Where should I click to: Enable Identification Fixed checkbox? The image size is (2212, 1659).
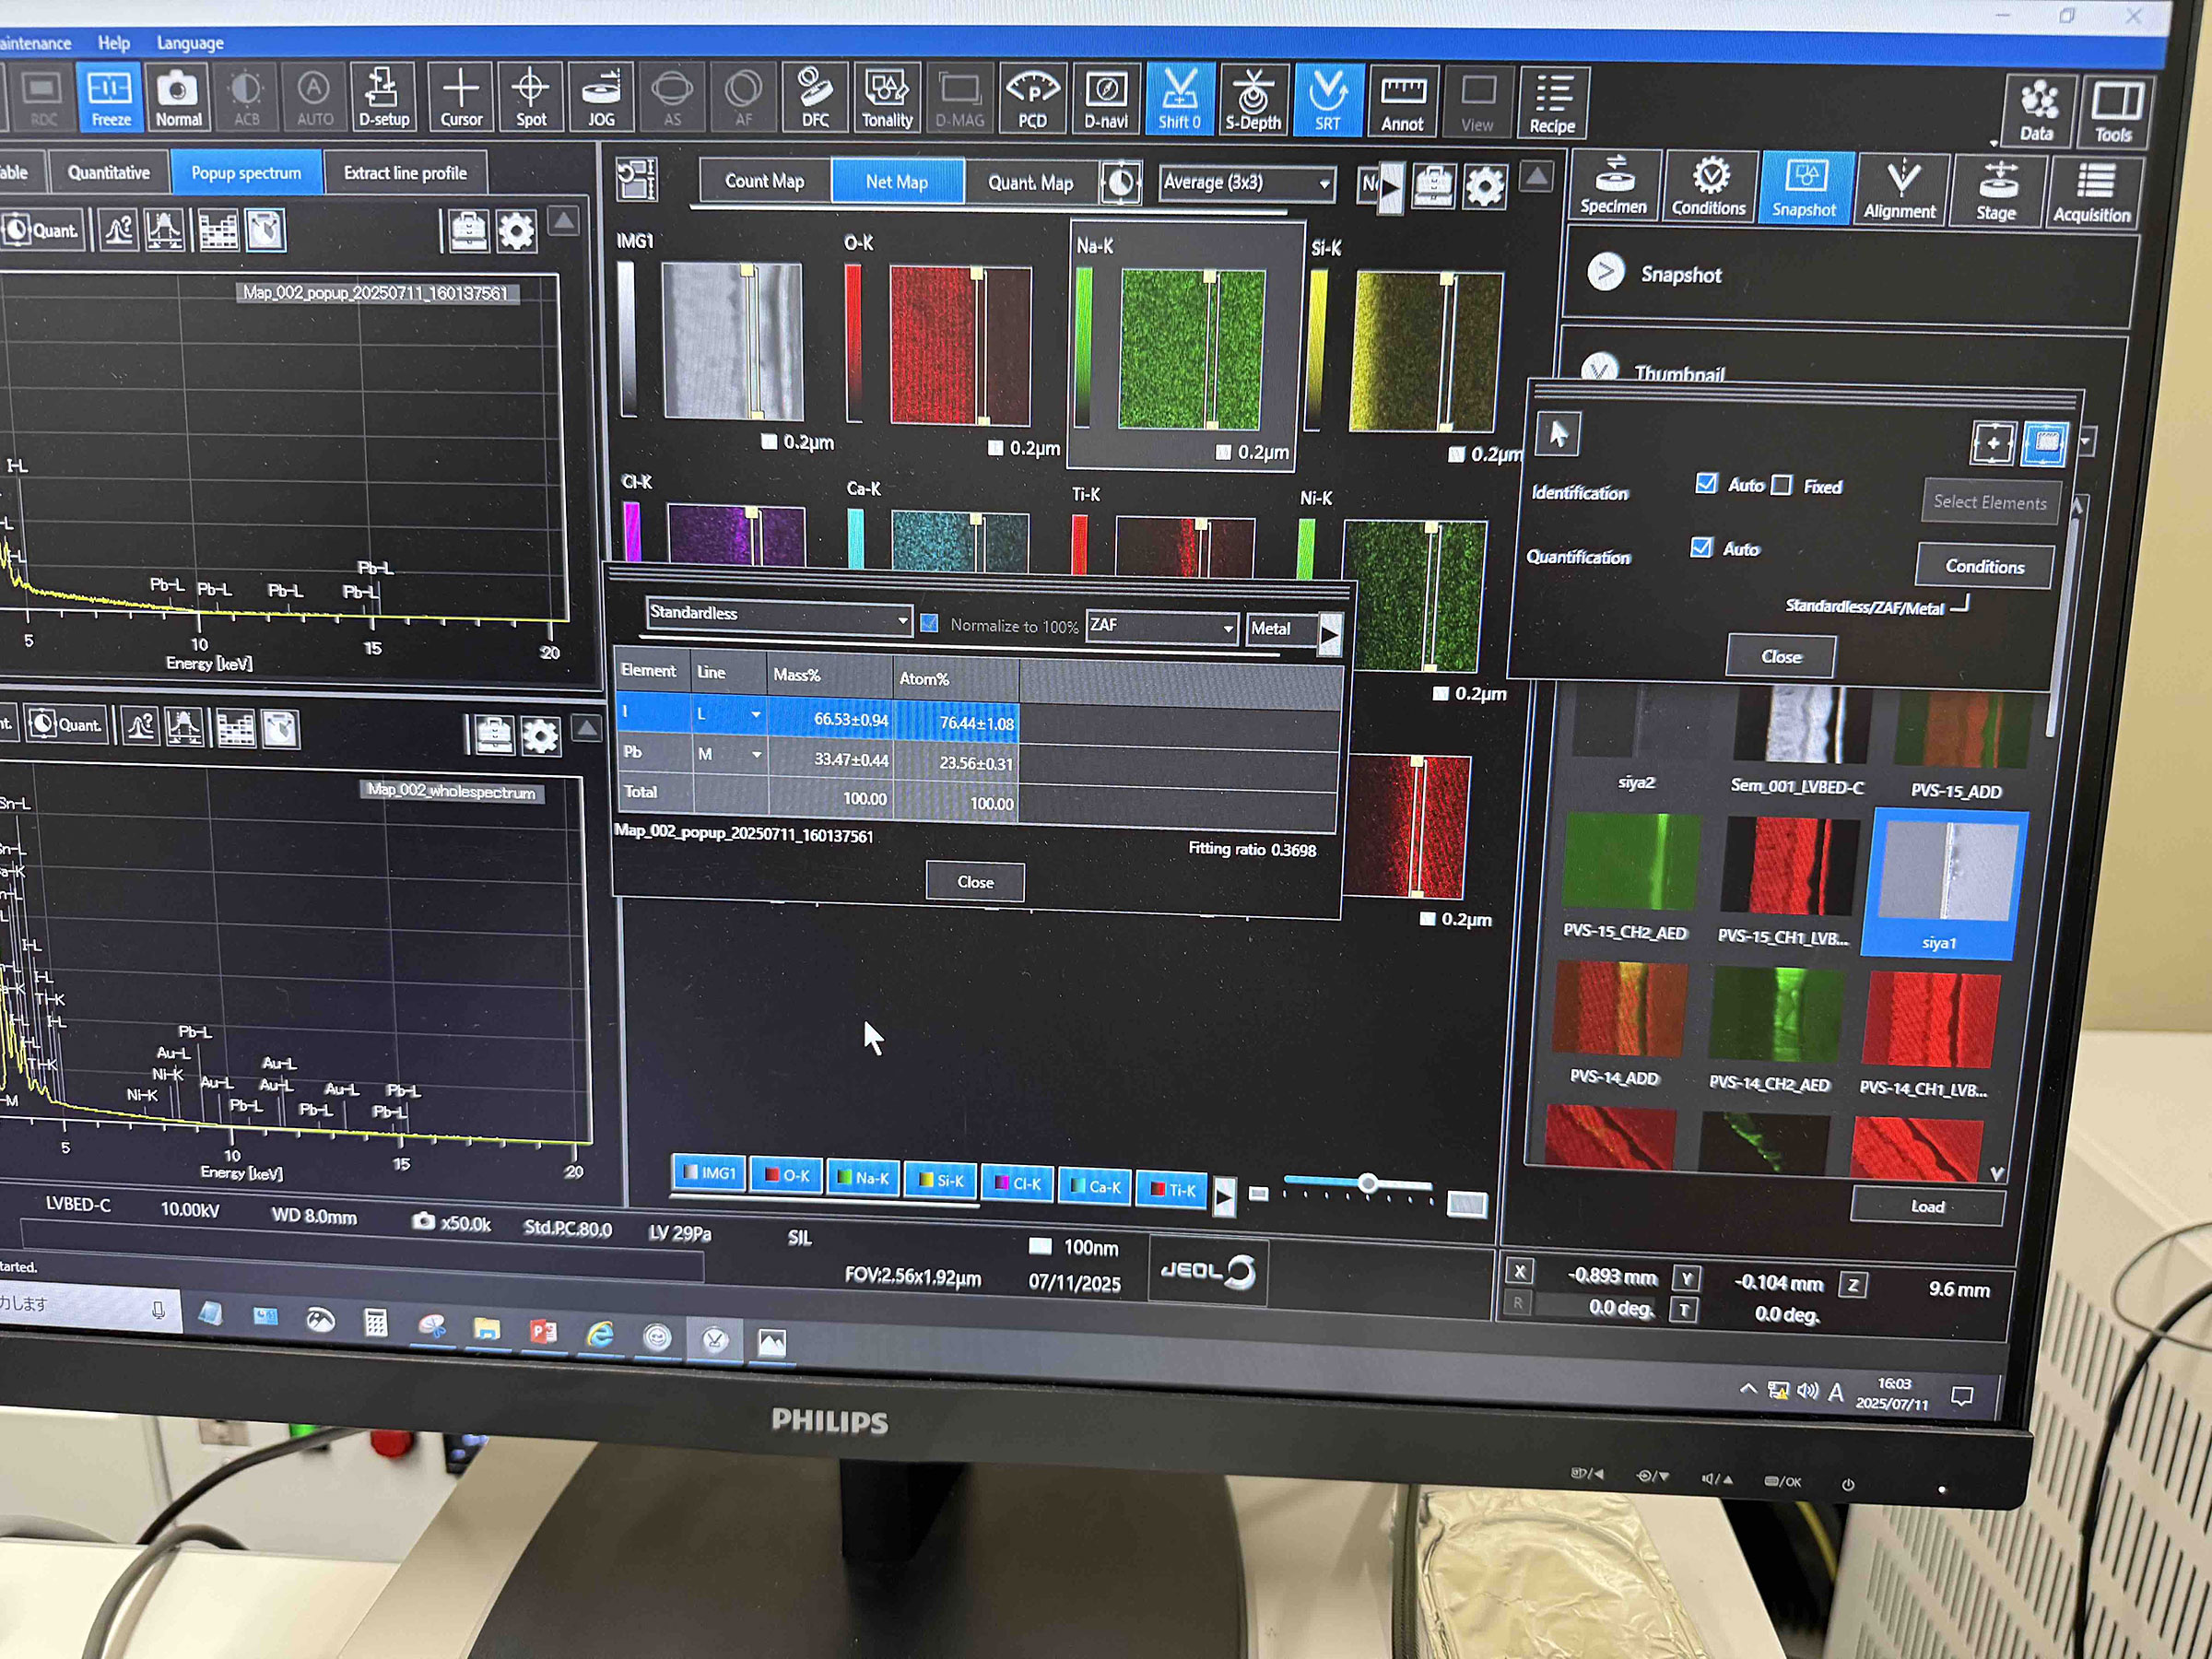[x=1782, y=486]
